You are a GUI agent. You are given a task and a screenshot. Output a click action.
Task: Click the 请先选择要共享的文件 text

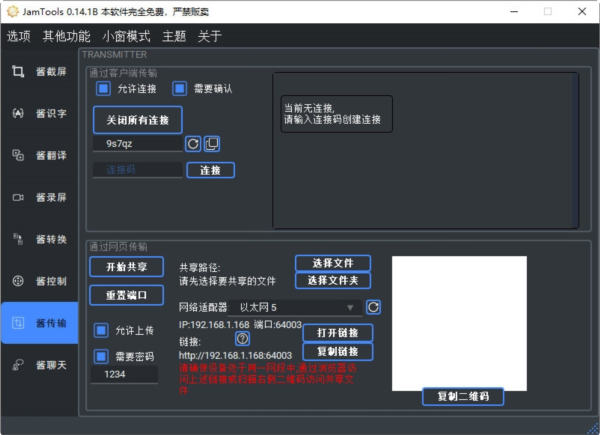pos(227,281)
